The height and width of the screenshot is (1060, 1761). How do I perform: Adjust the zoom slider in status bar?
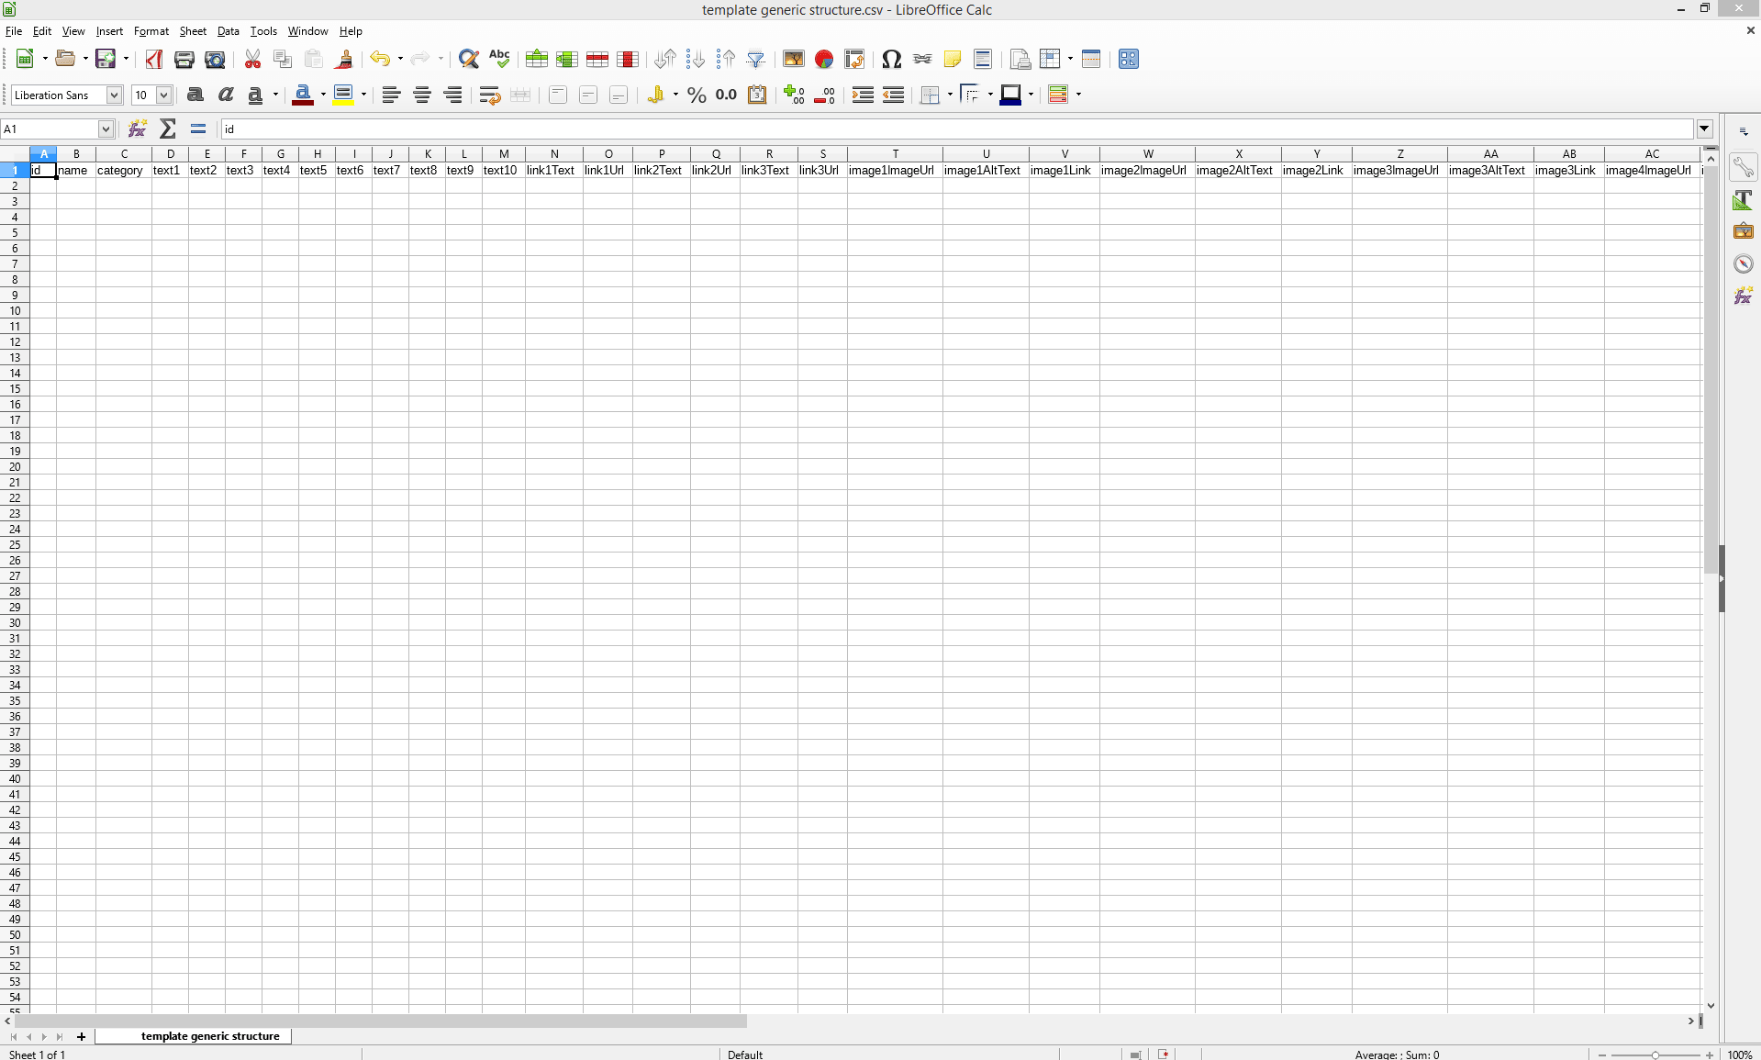(x=1656, y=1055)
